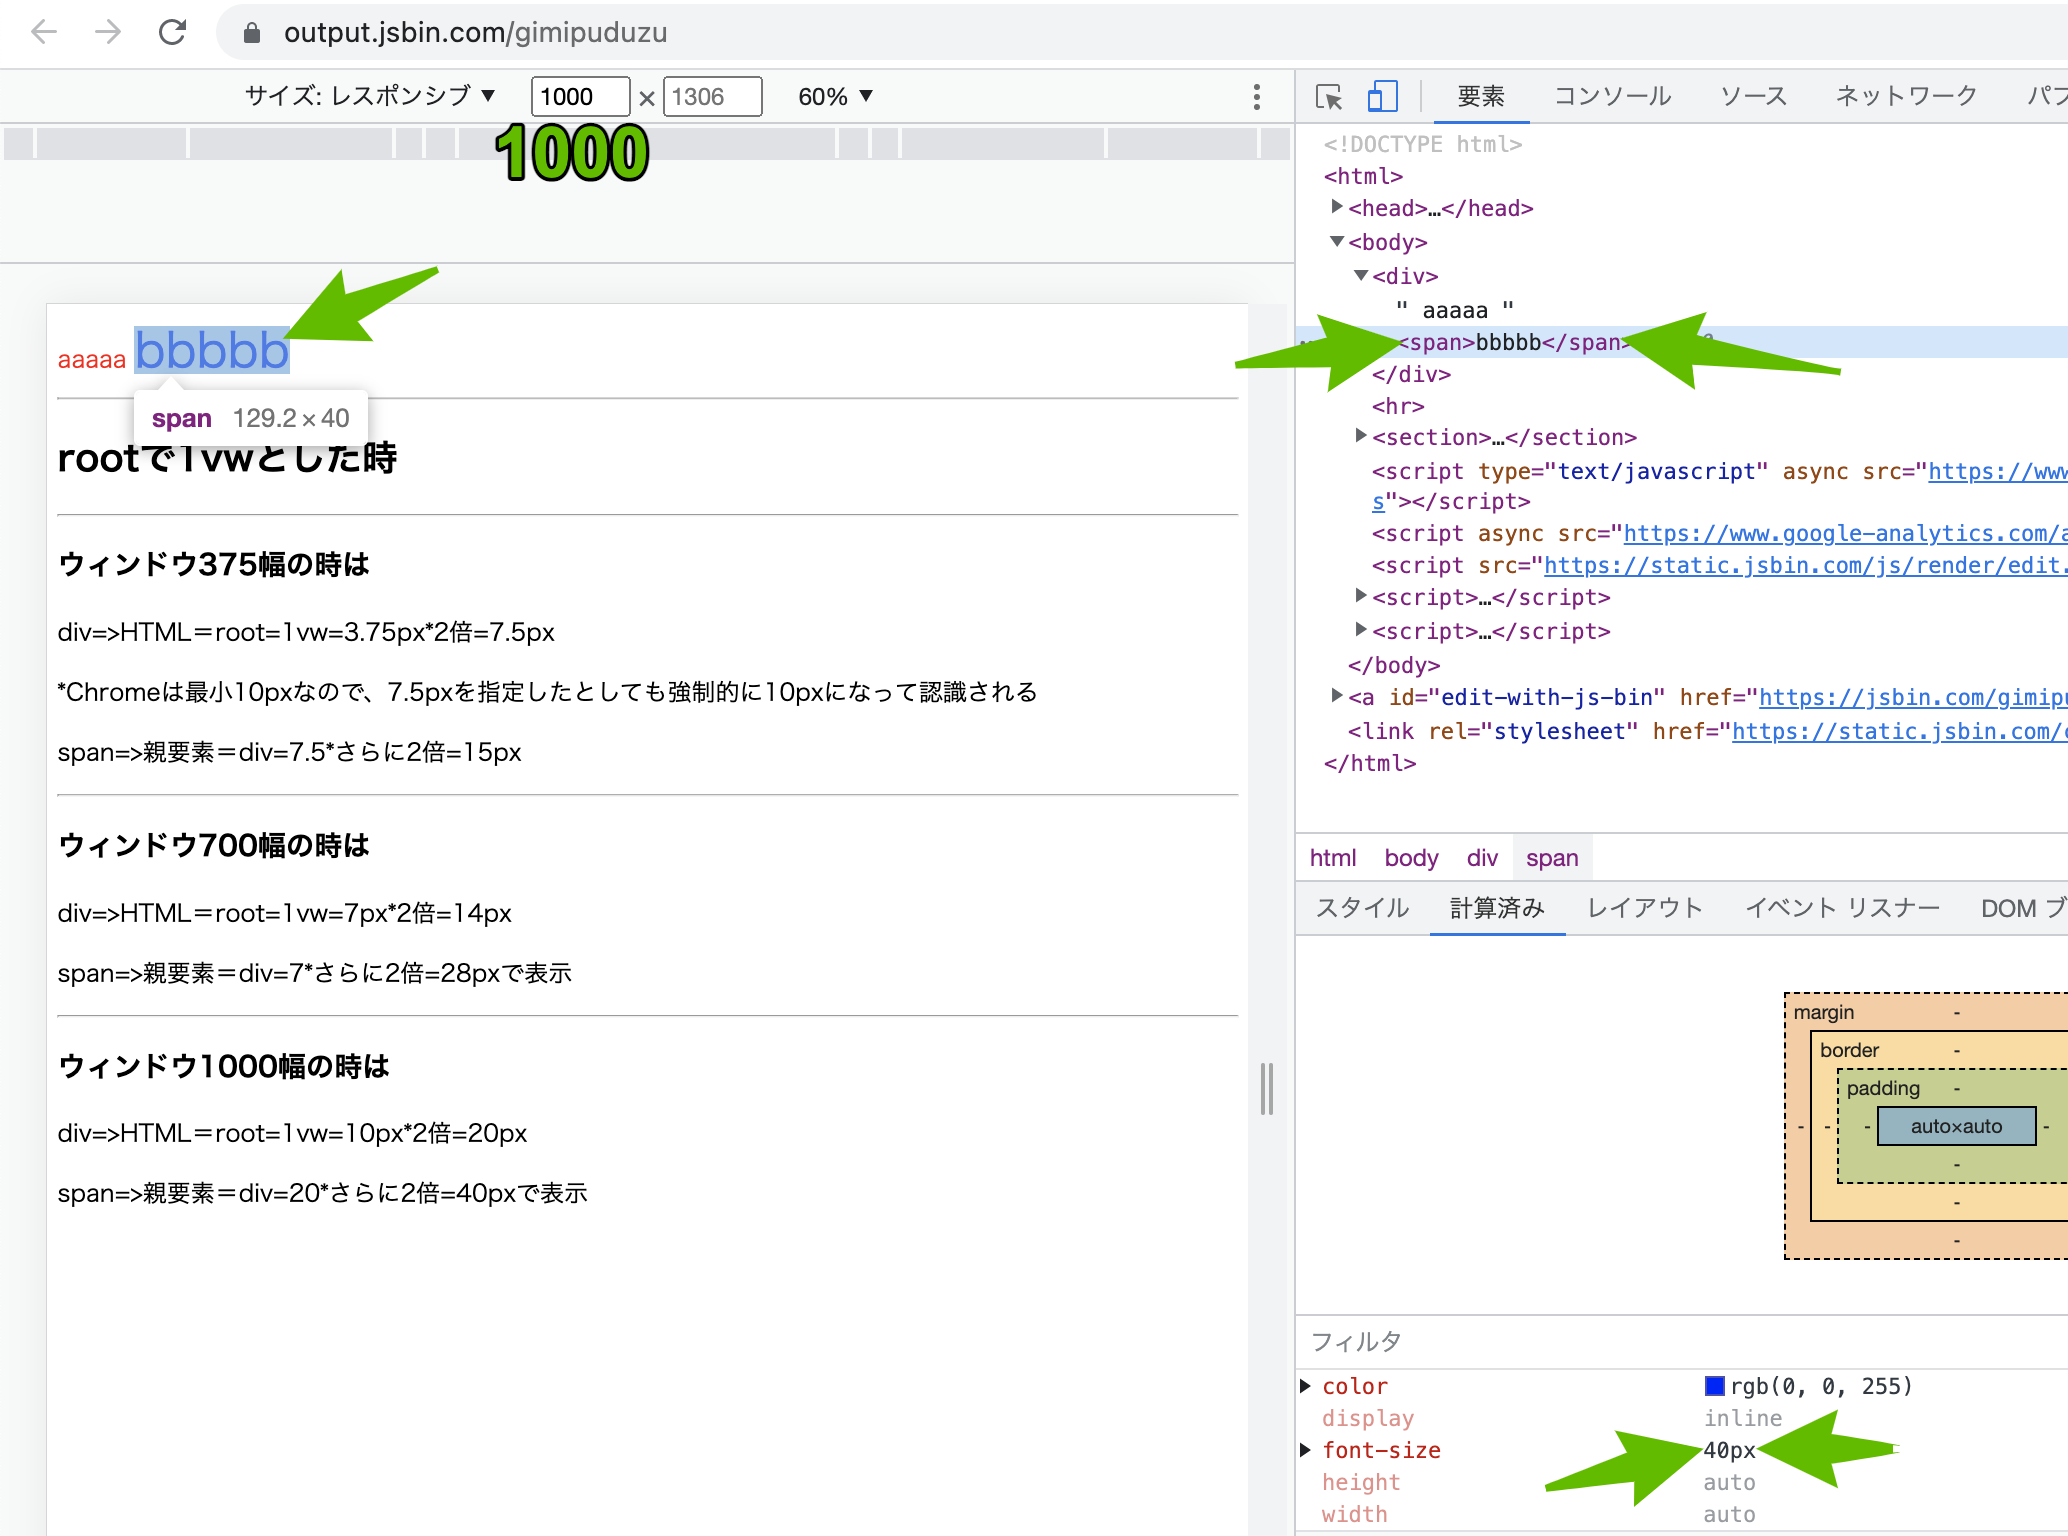Click the browser forward arrow
Image resolution: width=2068 pixels, height=1536 pixels.
pyautogui.click(x=107, y=32)
